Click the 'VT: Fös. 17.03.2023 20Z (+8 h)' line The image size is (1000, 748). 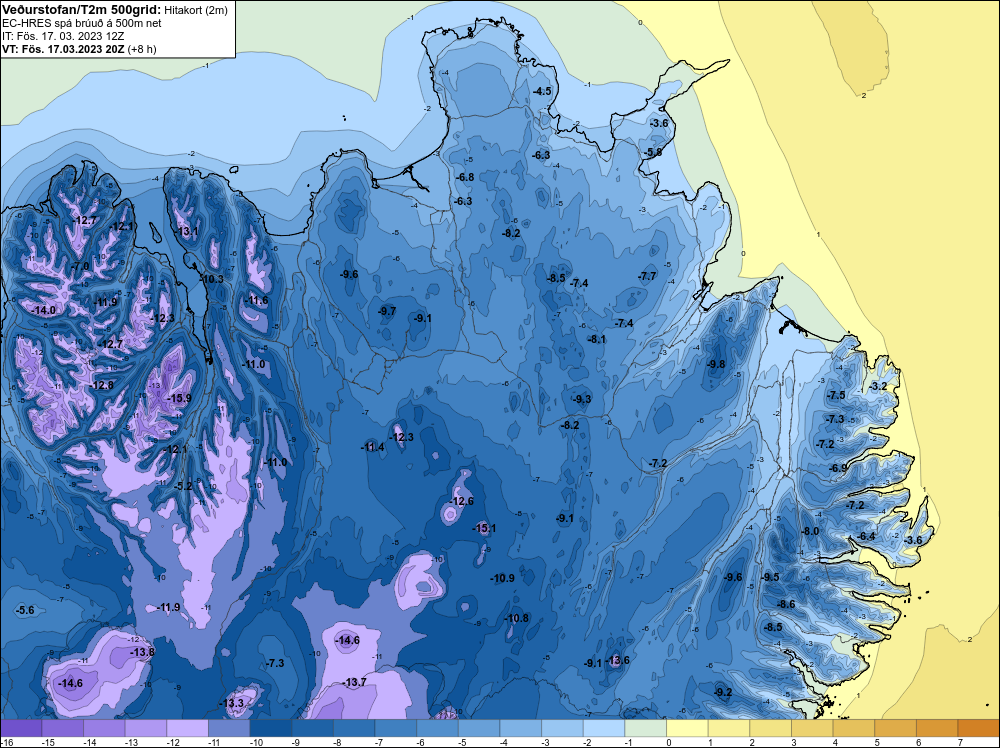79,48
